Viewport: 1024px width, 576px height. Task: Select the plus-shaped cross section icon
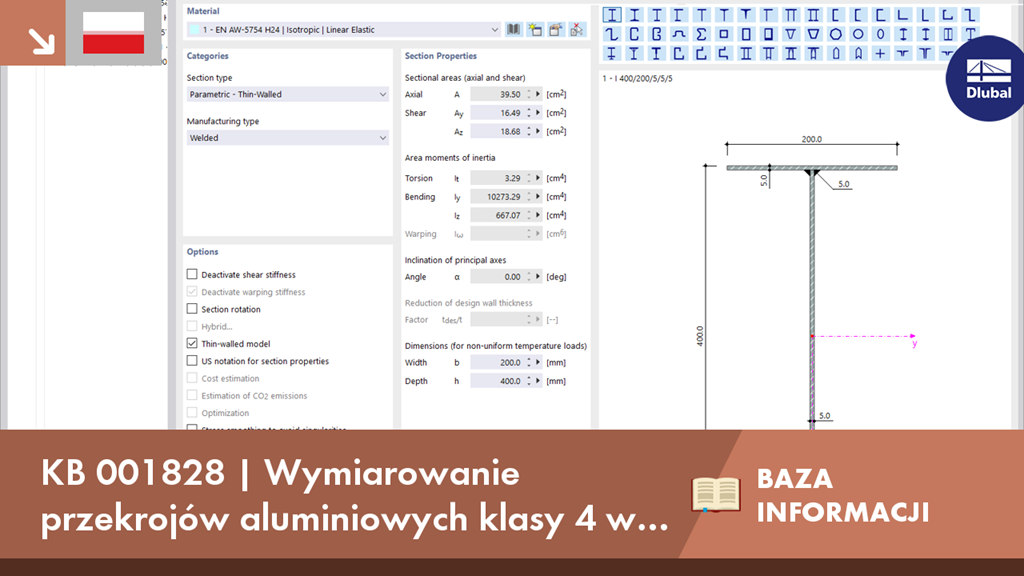(x=880, y=54)
